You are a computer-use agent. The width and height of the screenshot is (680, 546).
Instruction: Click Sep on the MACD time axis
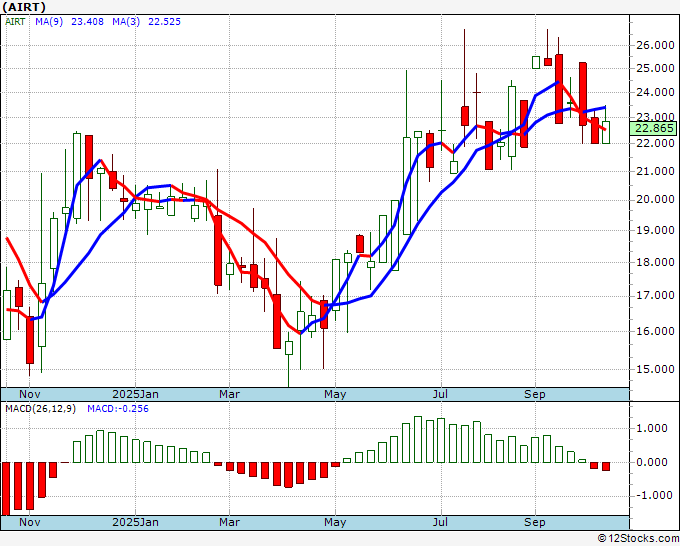(534, 522)
